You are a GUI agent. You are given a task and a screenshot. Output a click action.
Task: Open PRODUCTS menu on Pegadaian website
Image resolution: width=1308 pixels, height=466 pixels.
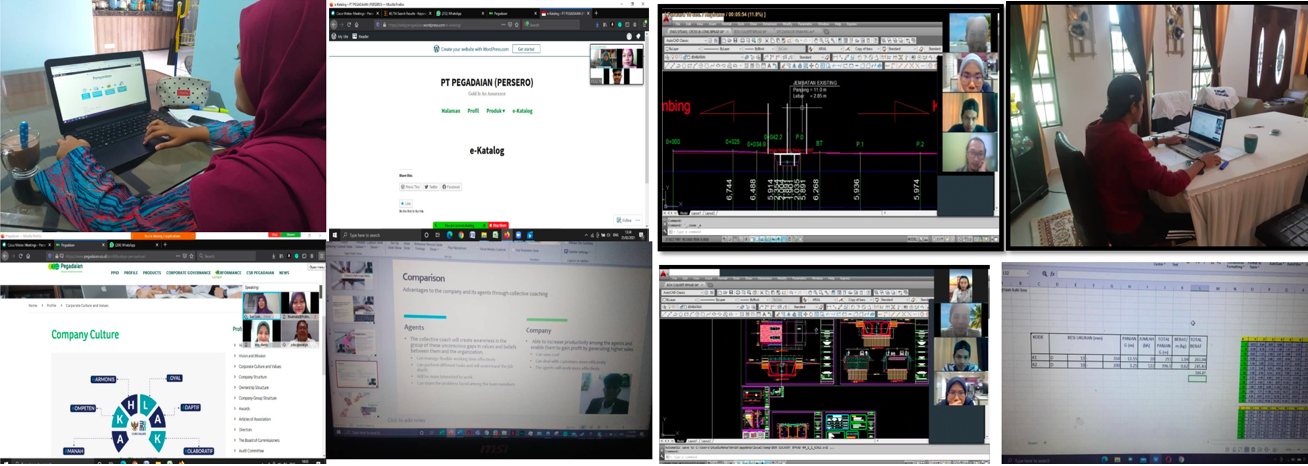152,273
